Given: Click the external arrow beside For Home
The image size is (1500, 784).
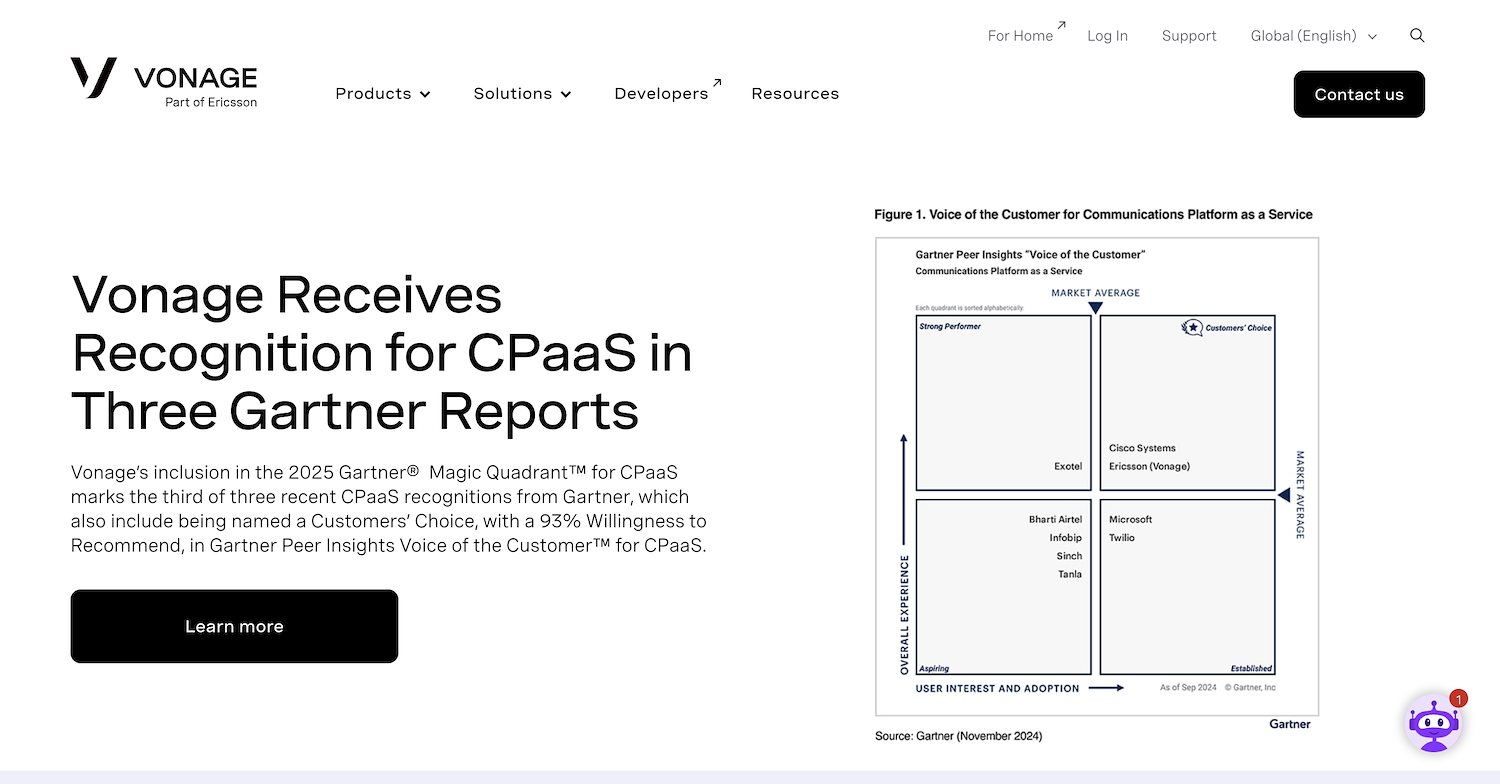Looking at the screenshot, I should (x=1061, y=25).
